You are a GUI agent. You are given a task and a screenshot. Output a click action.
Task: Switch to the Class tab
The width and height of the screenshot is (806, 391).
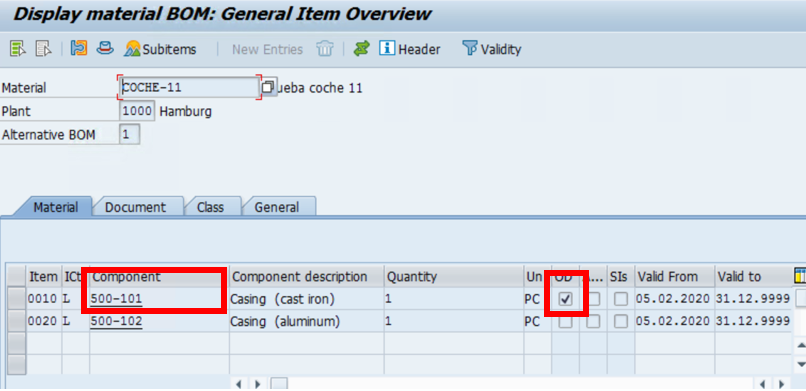211,207
